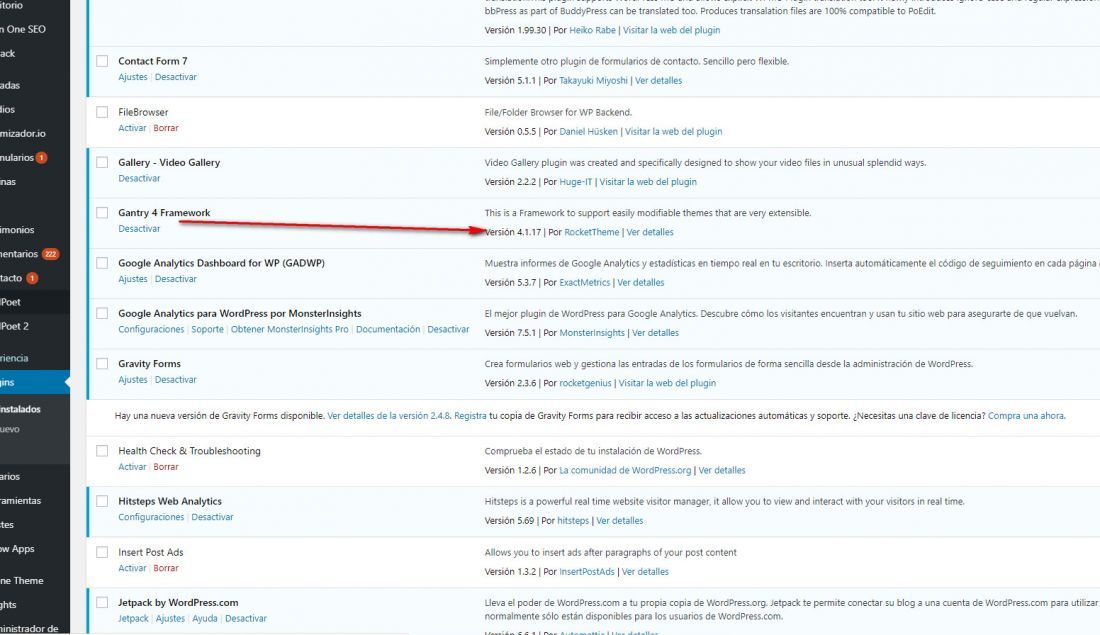The width and height of the screenshot is (1100, 635).
Task: Tick the Jetpack by WordPress.com checkbox
Action: tap(102, 603)
